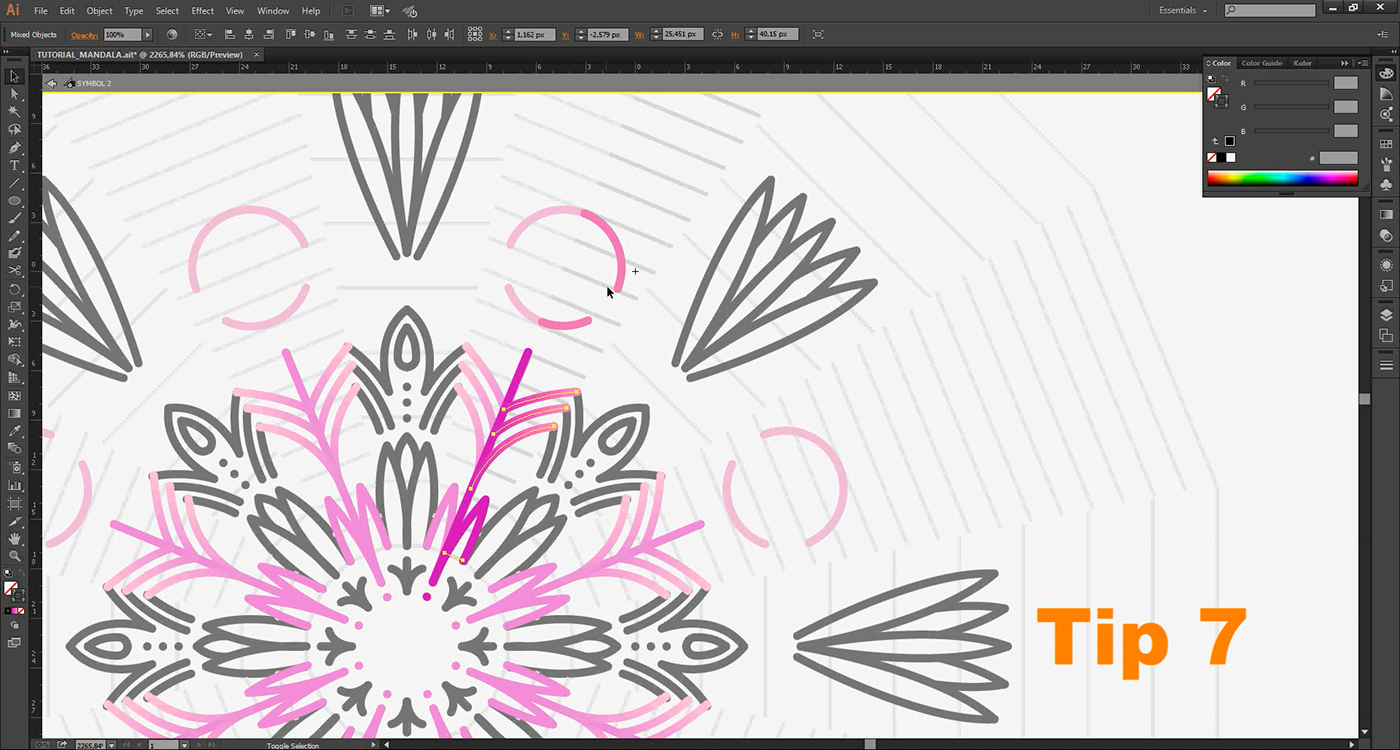Viewport: 1400px width, 750px height.
Task: Click the Go to Bridge icon
Action: (347, 11)
